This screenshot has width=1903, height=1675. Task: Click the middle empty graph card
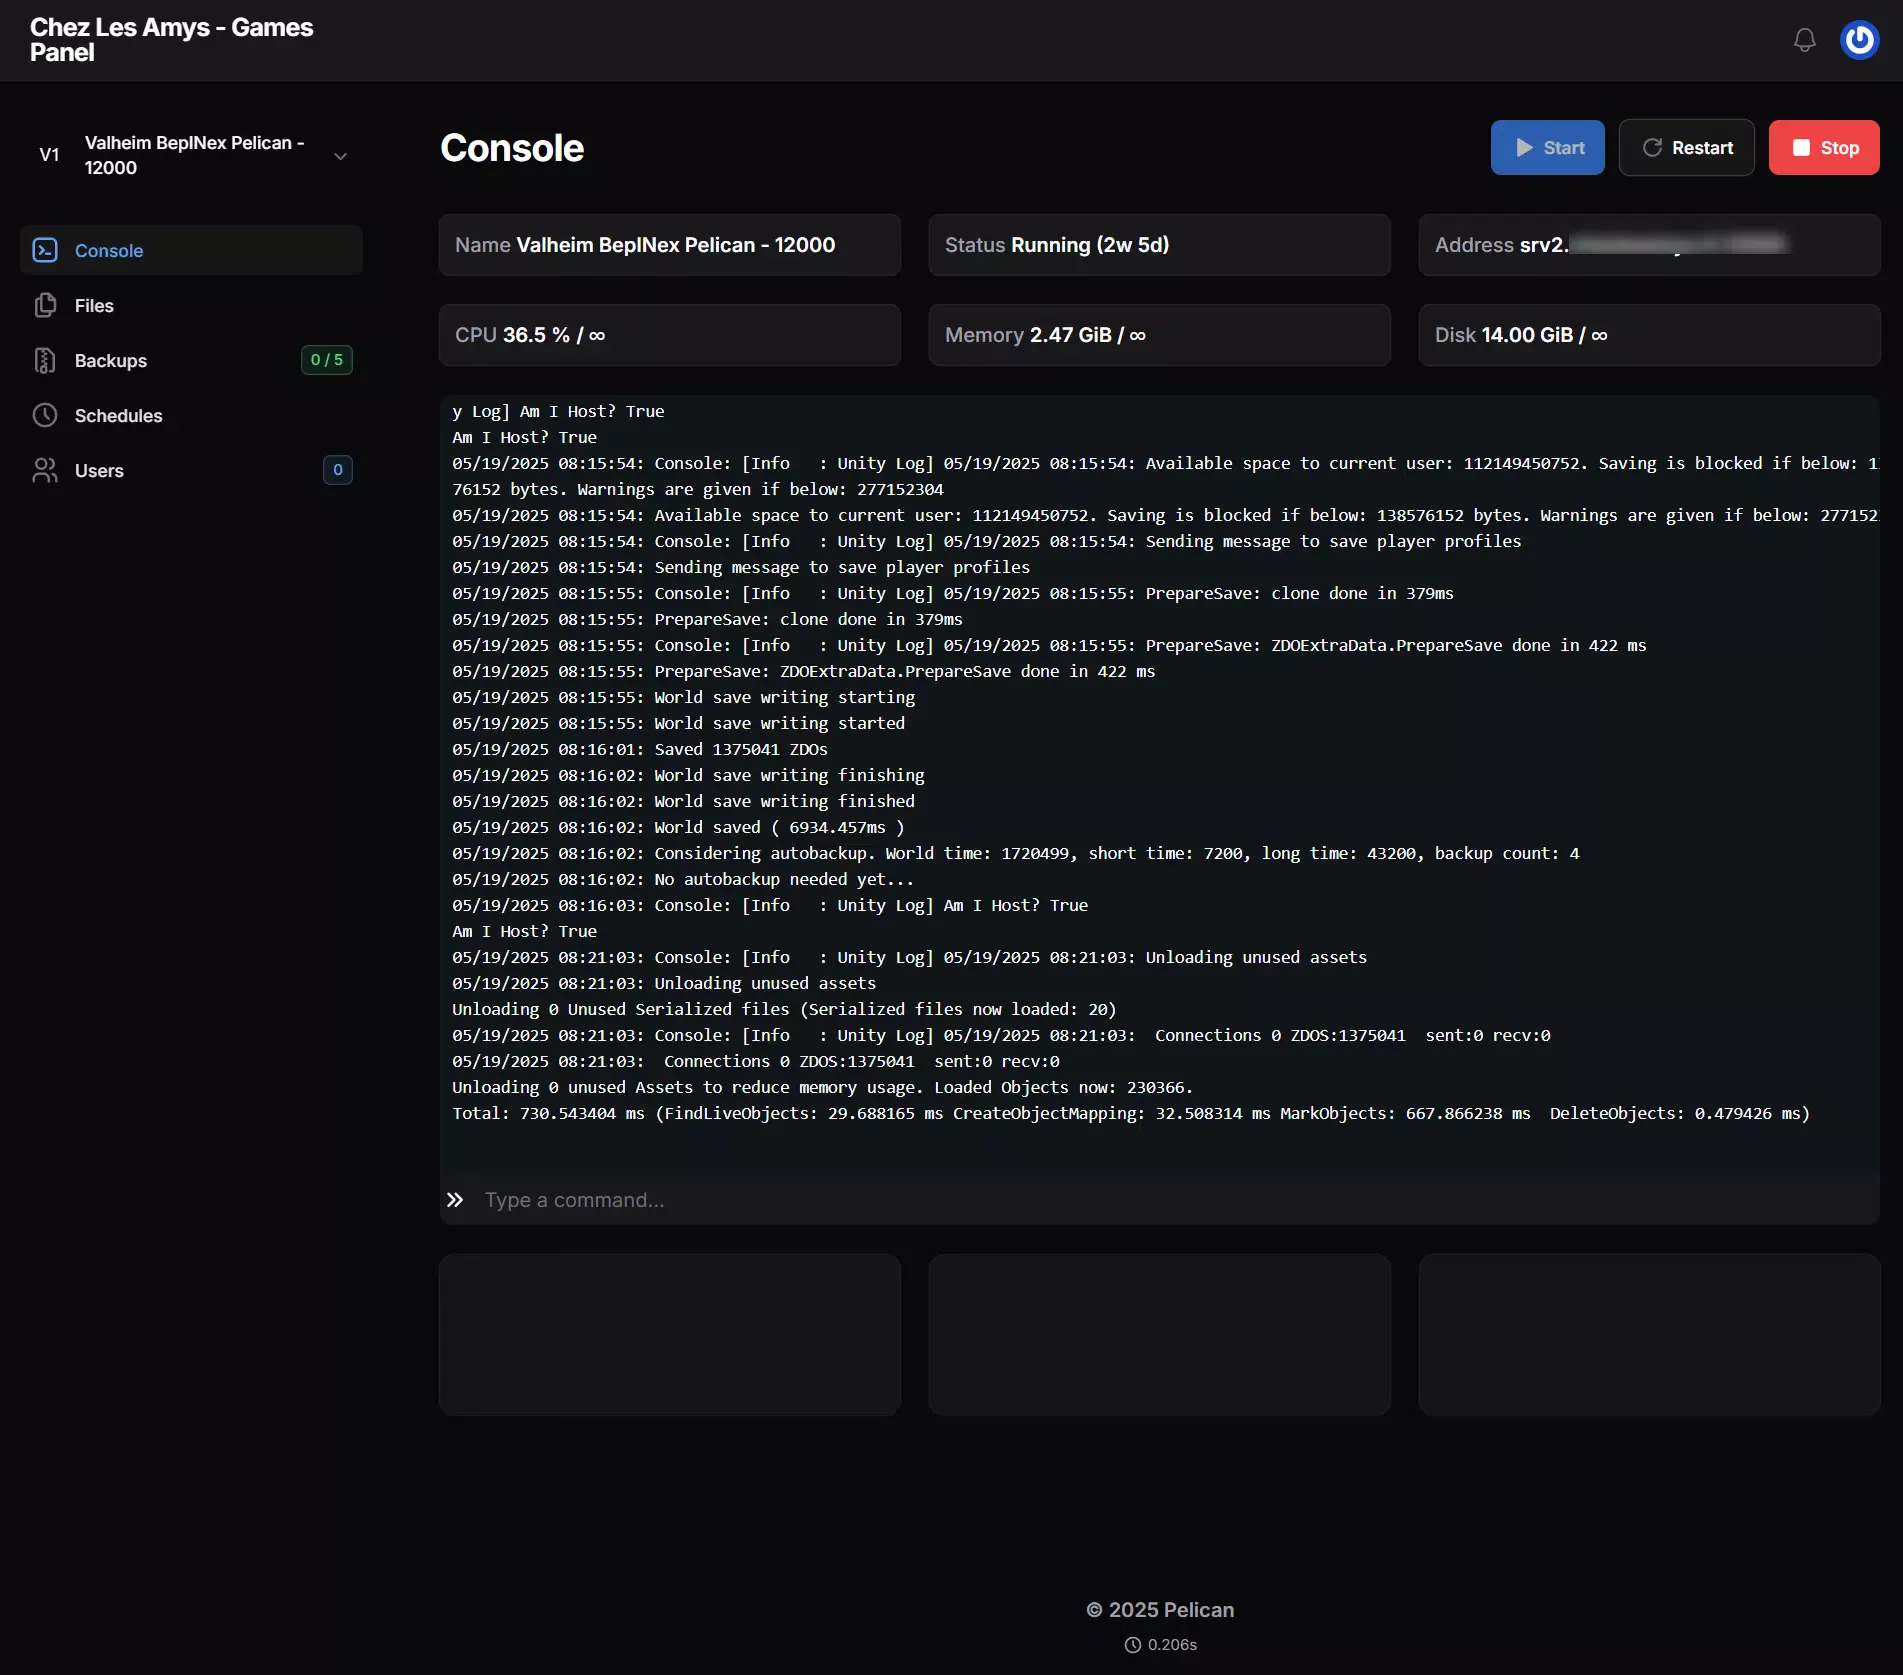1159,1335
